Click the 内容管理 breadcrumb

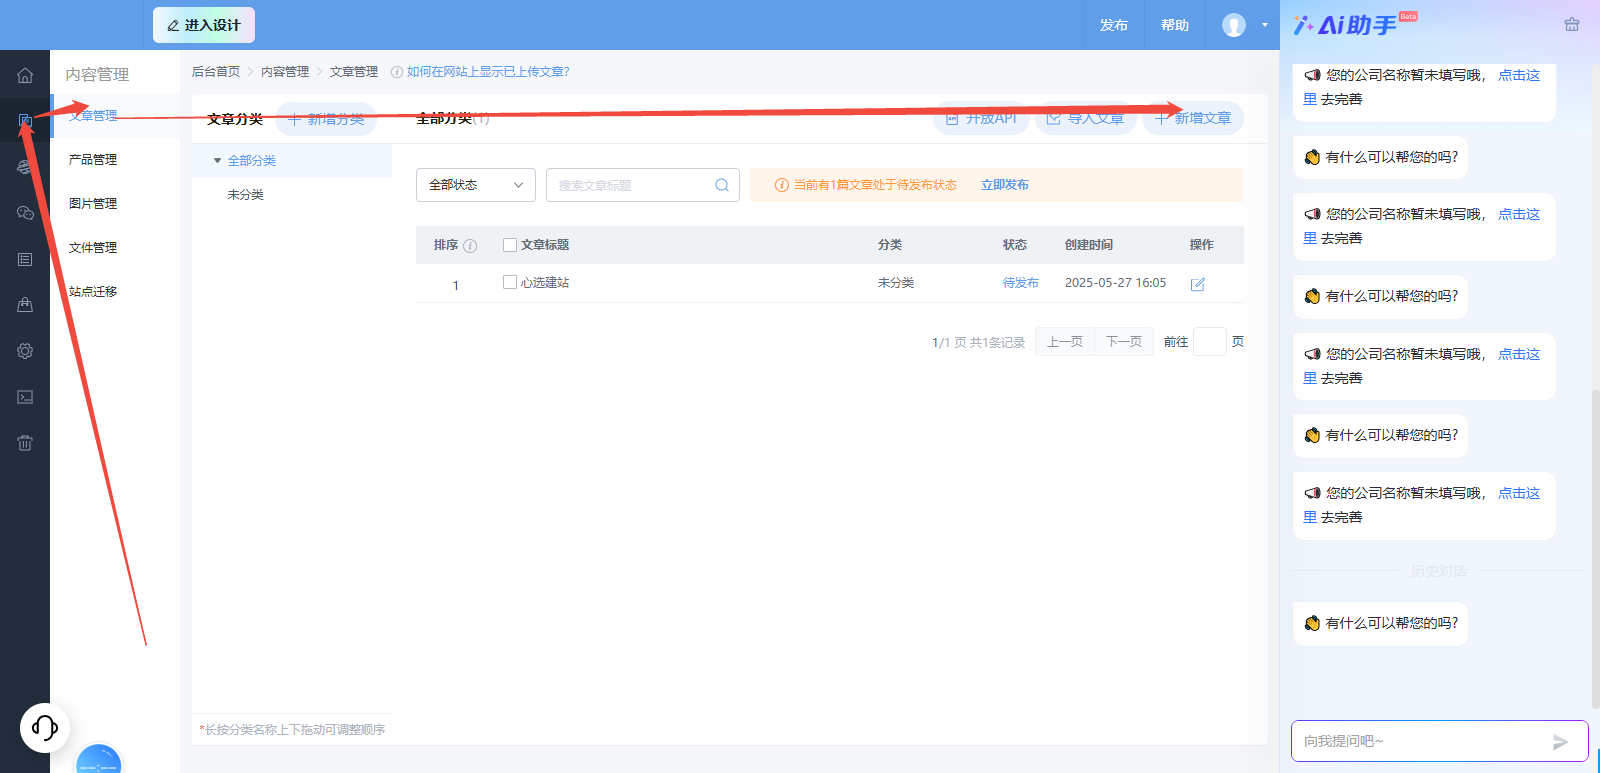pyautogui.click(x=285, y=72)
